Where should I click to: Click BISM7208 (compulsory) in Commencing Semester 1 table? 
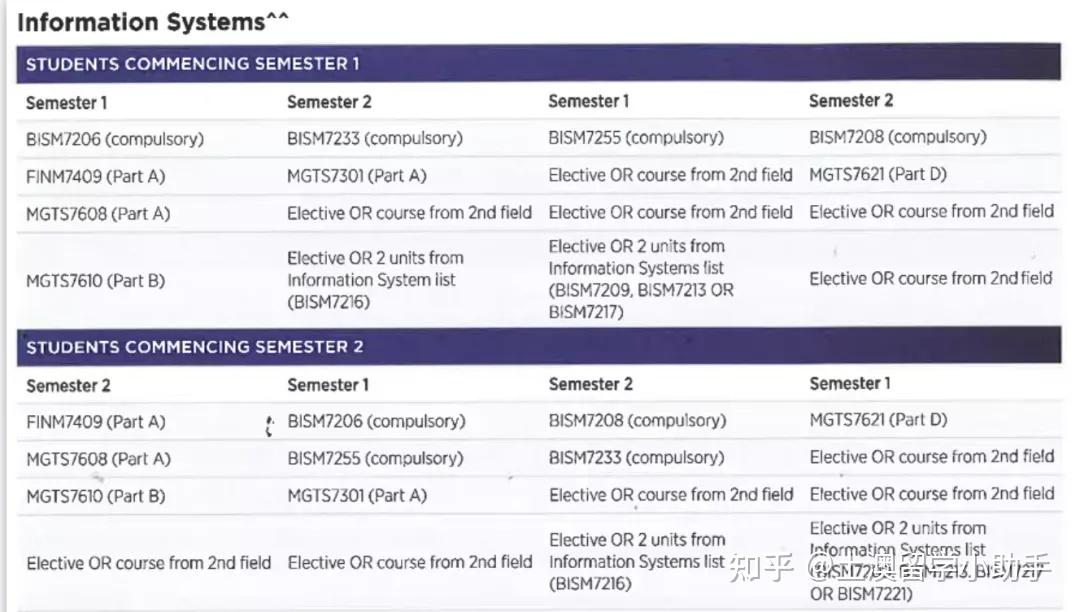897,137
